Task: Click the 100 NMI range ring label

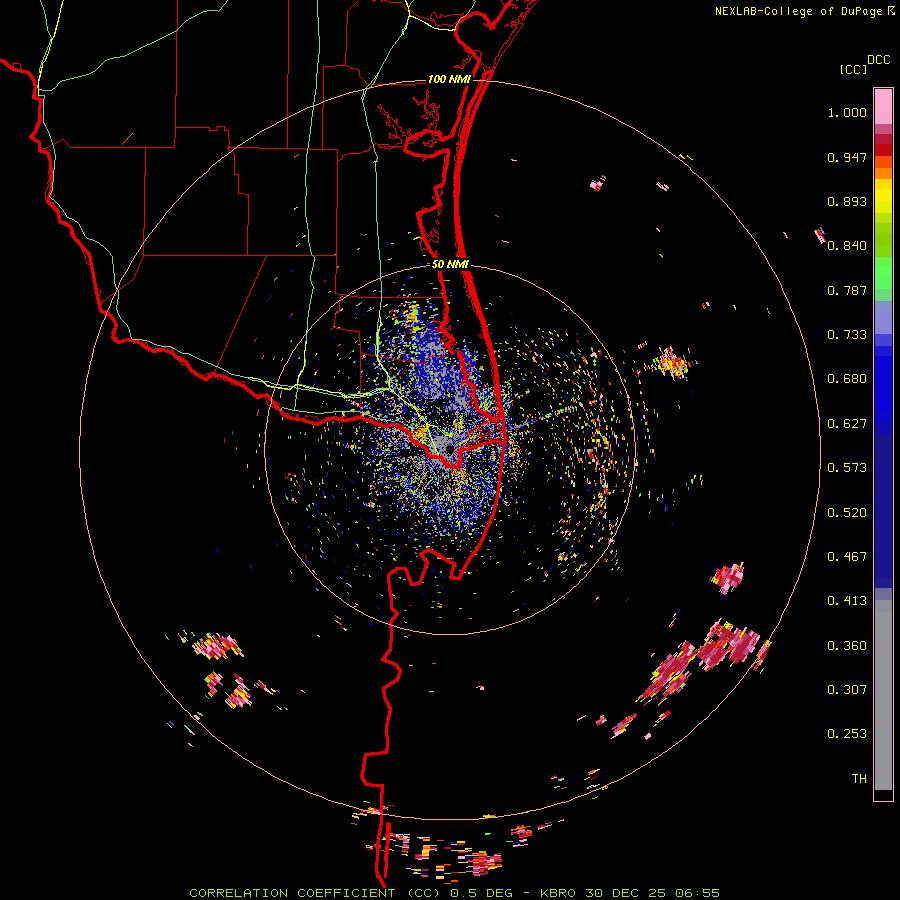Action: coord(449,79)
